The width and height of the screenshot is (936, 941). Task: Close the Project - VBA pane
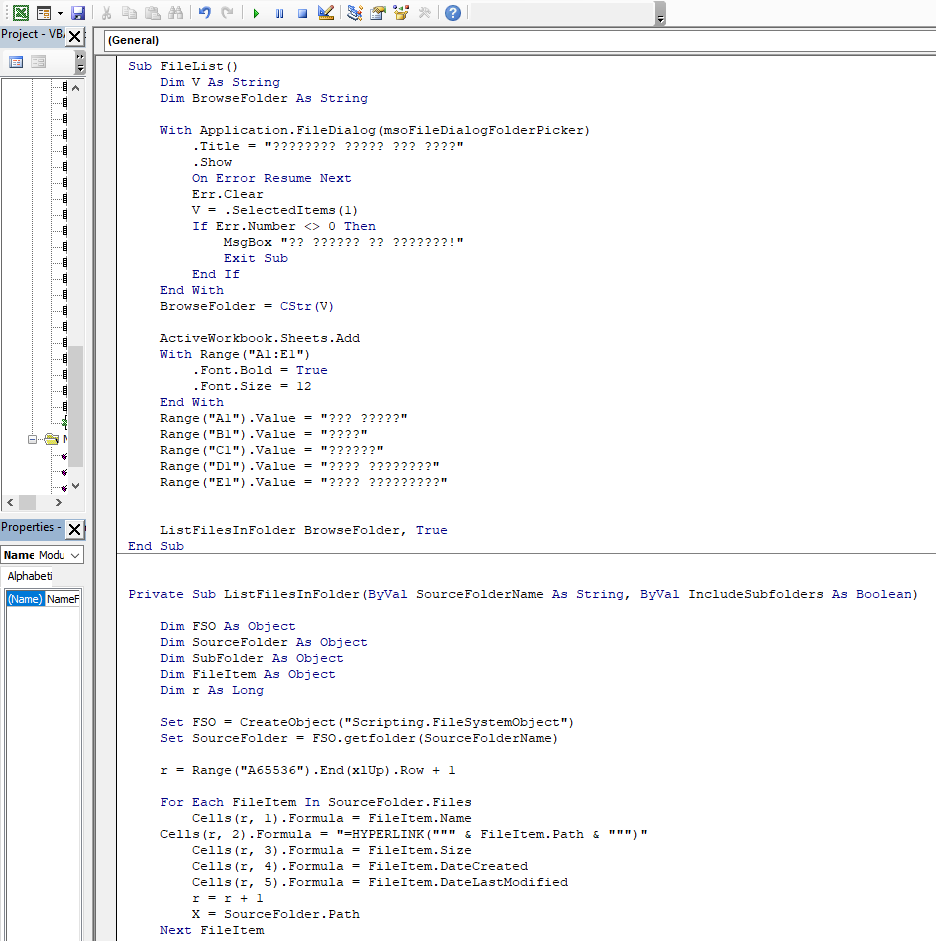pos(74,37)
